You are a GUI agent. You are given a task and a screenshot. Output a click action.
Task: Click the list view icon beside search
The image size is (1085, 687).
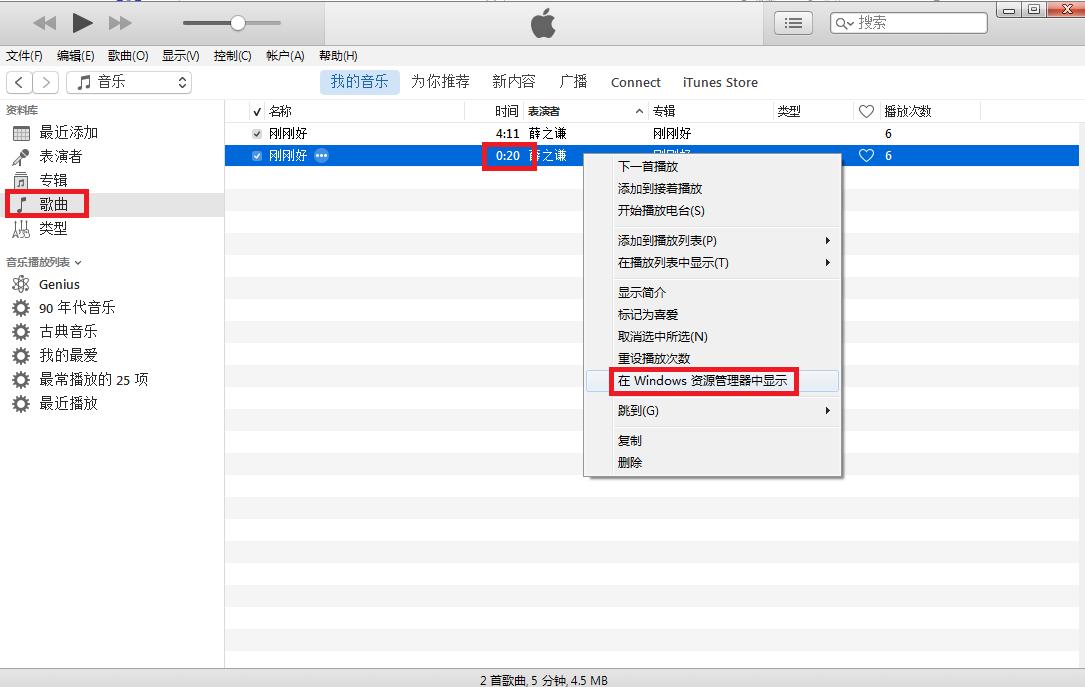792,22
